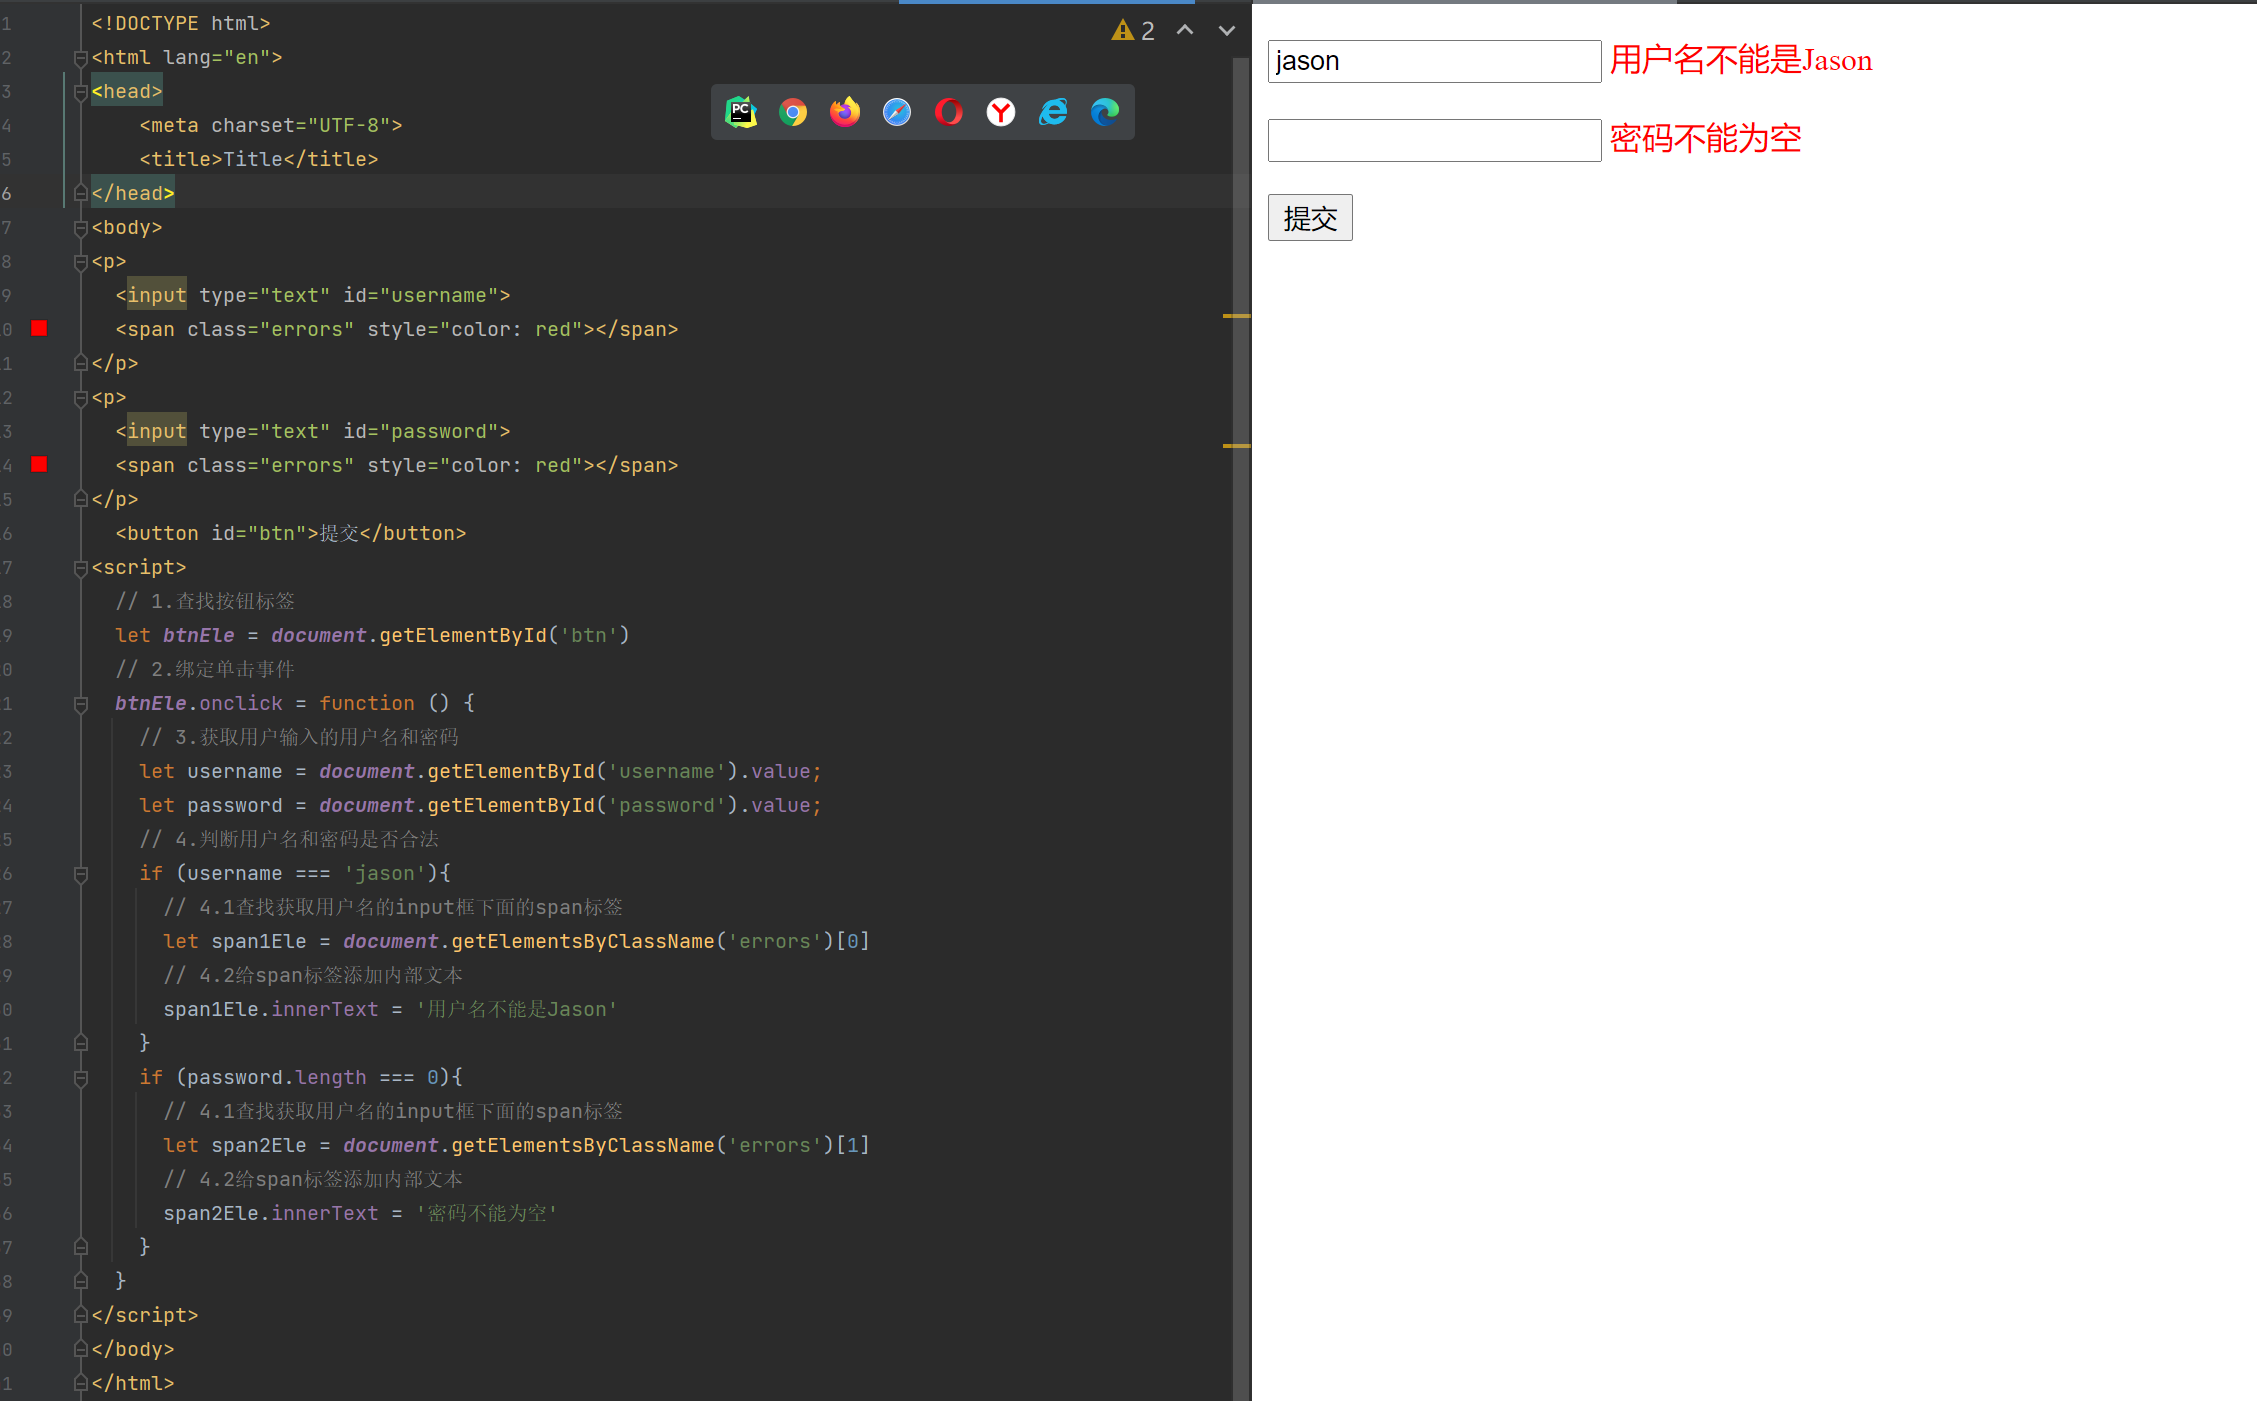The image size is (2257, 1401).
Task: Click red color swatch beside password span line
Action: 39,464
